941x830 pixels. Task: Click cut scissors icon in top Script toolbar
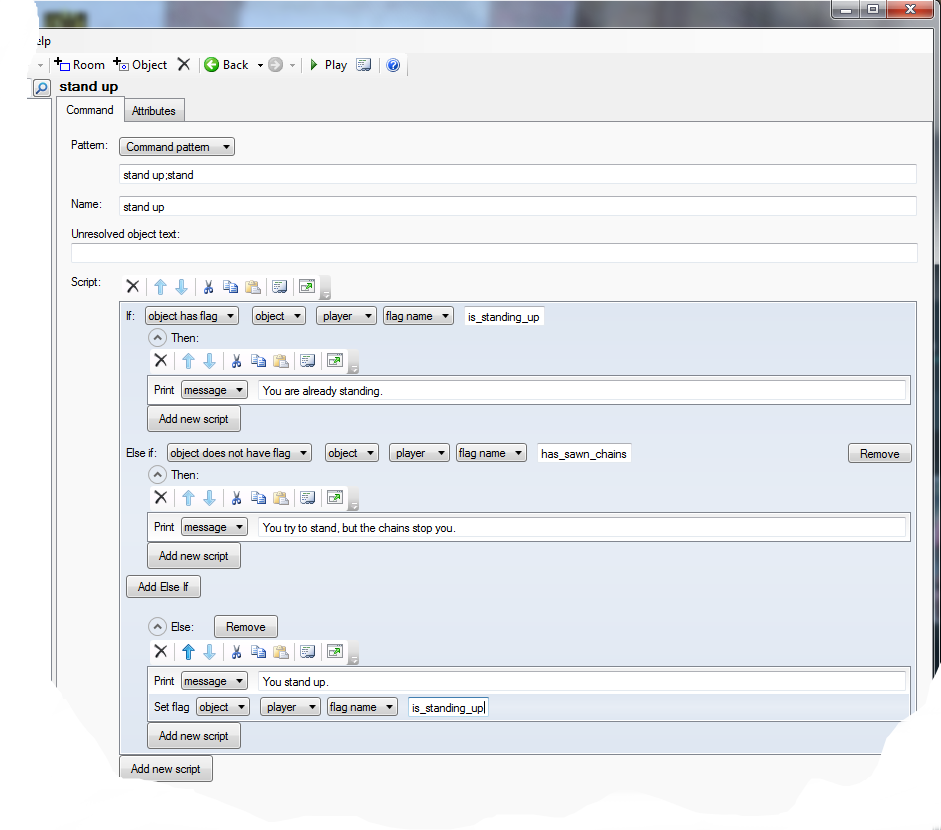click(x=209, y=287)
